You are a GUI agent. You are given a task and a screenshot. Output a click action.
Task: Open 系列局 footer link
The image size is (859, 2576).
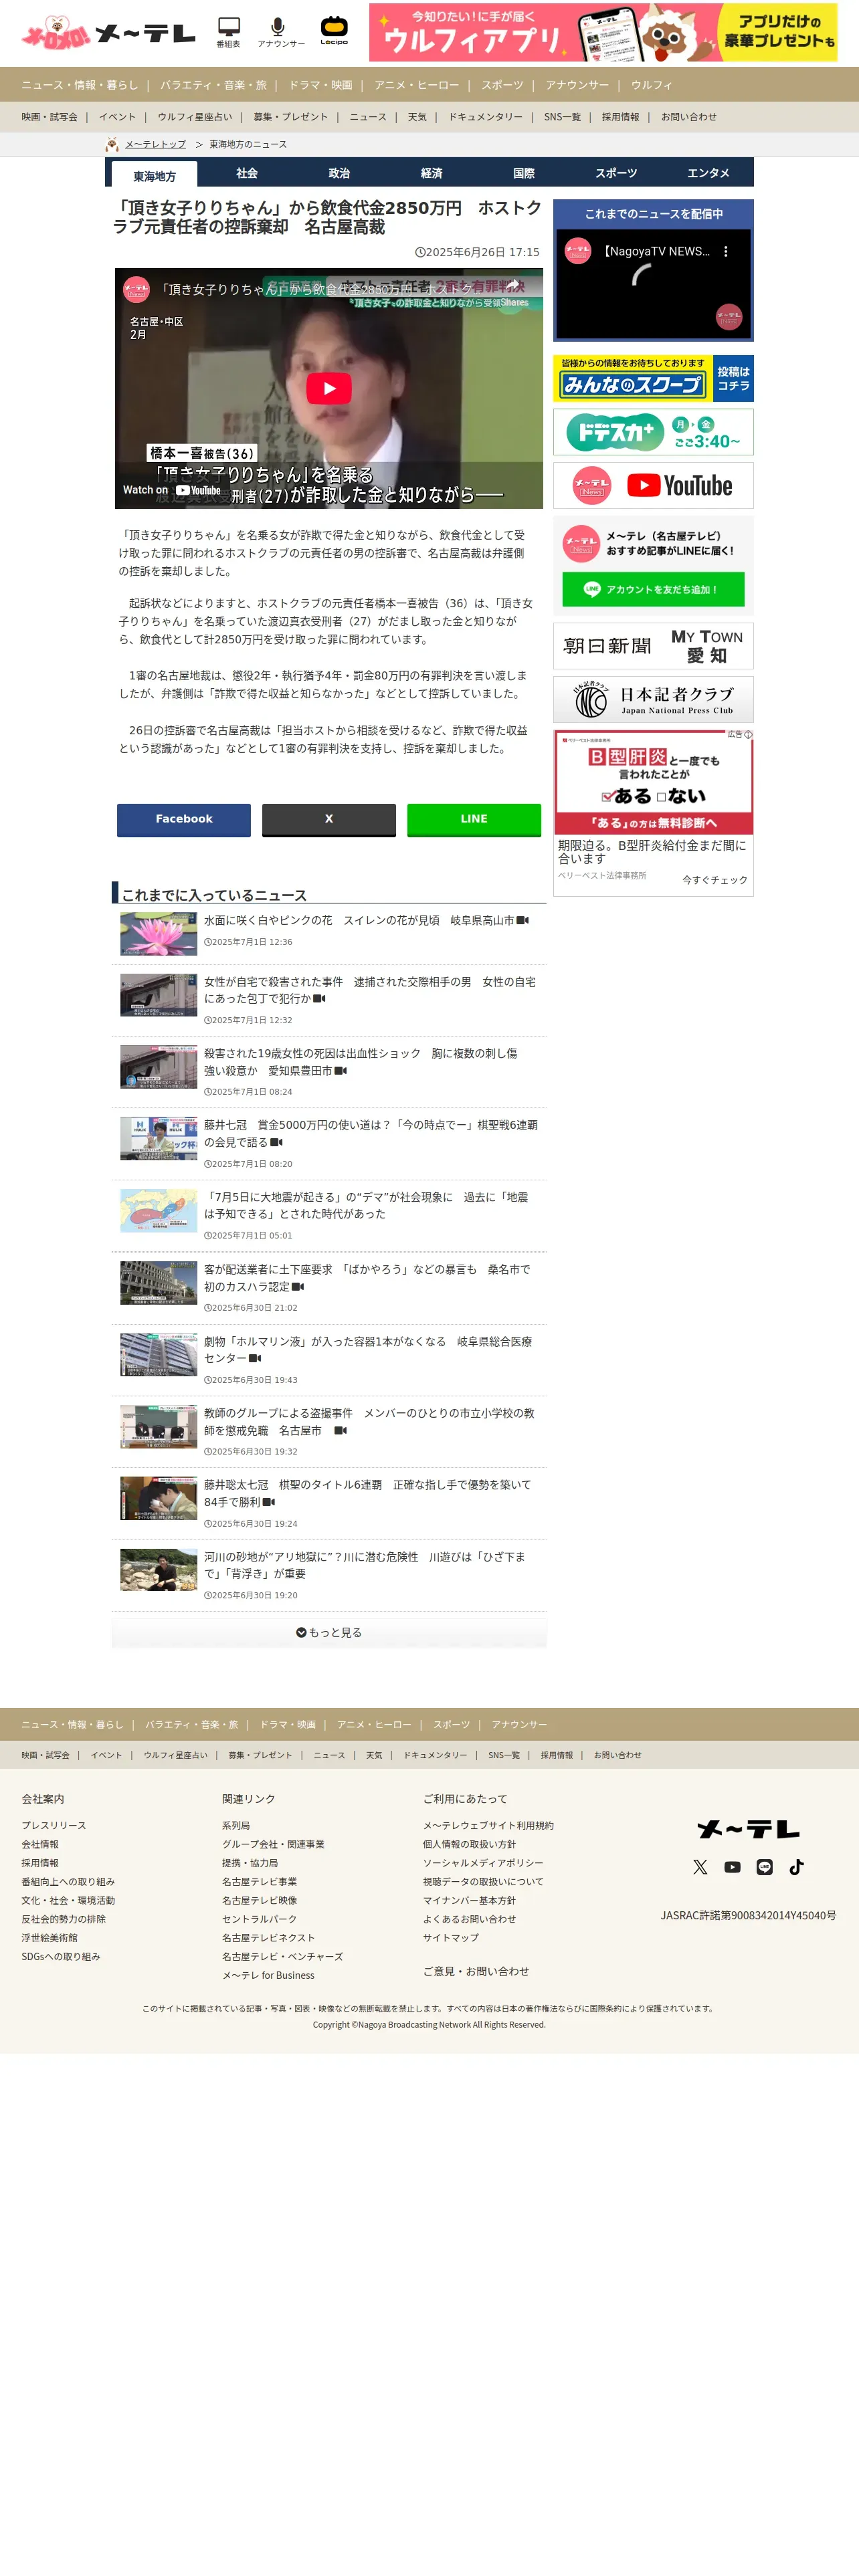(x=236, y=1825)
